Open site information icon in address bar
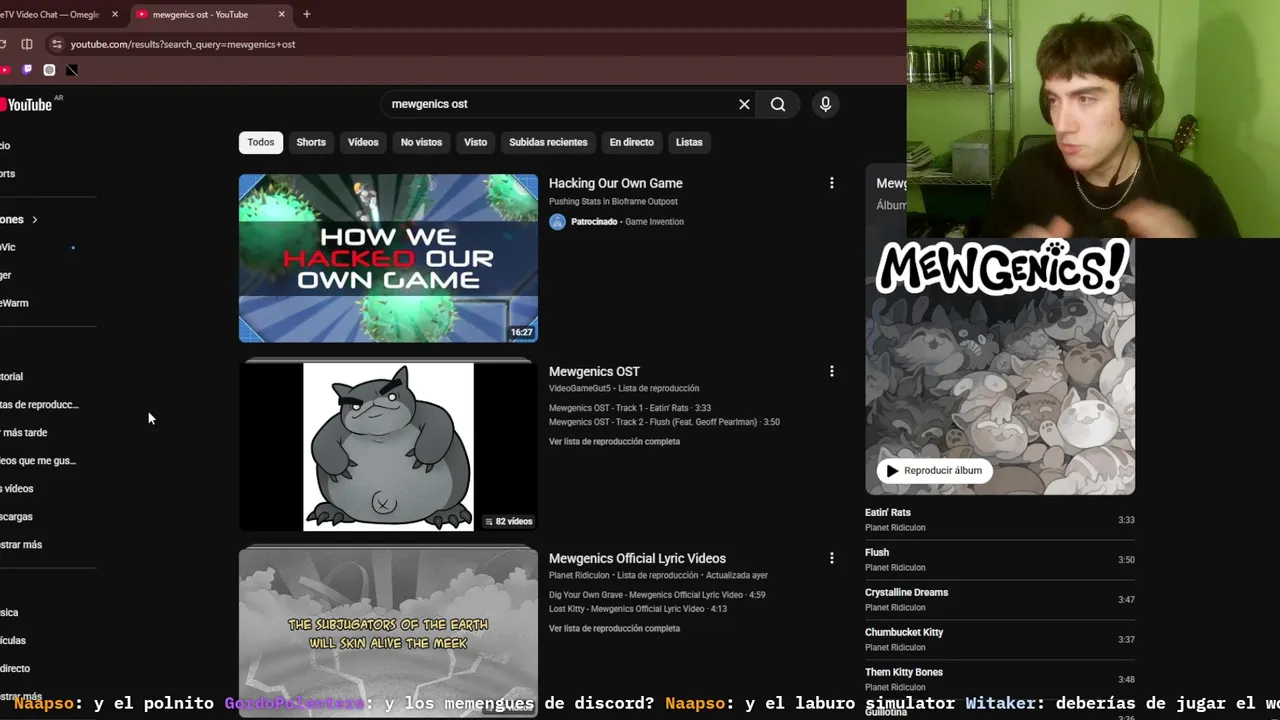The image size is (1280, 720). tap(56, 44)
